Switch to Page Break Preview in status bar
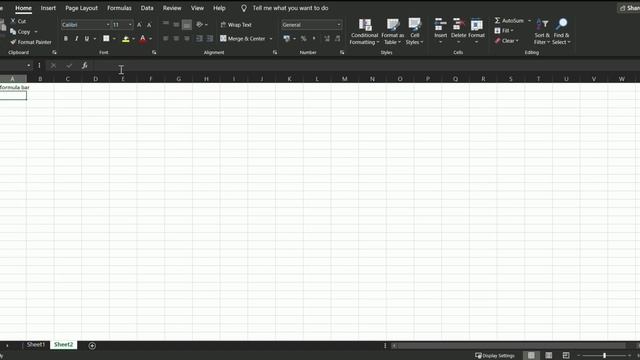 566,356
